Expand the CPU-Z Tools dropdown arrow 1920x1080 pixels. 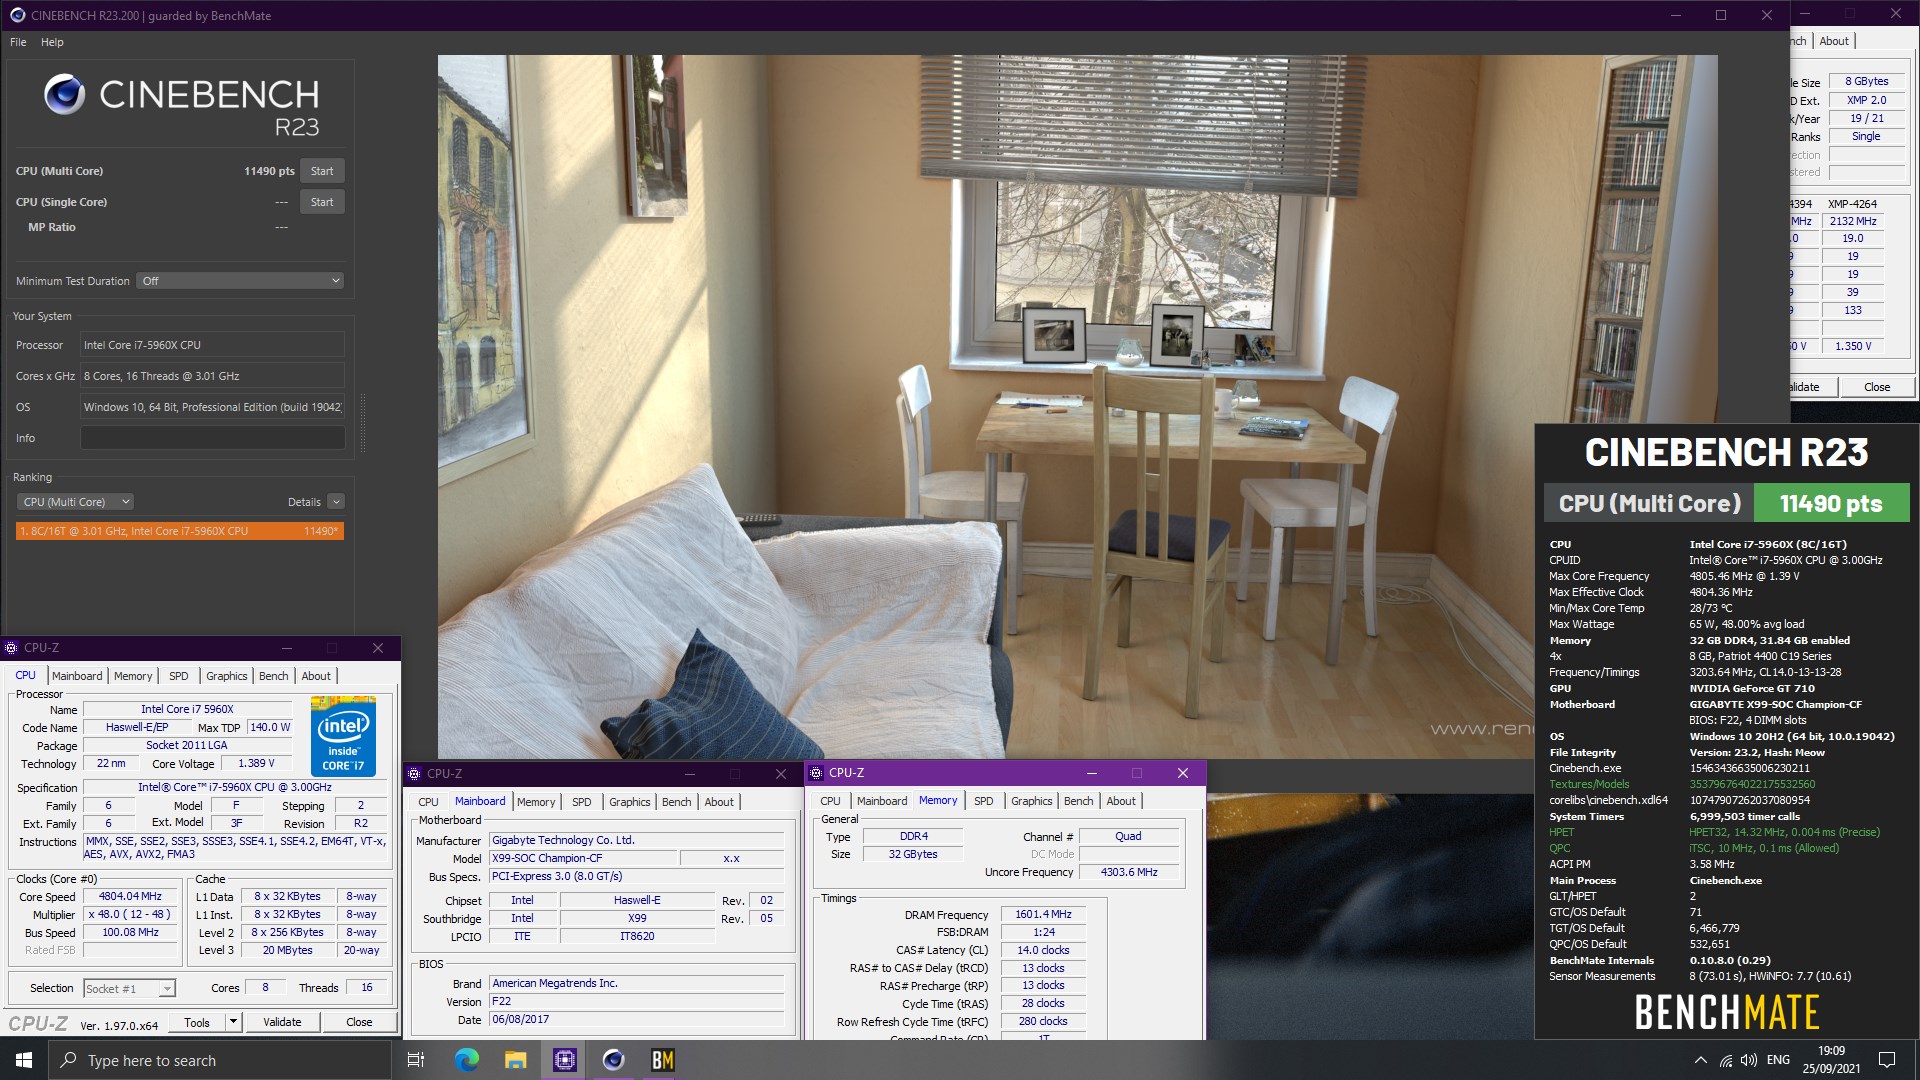click(x=233, y=1022)
